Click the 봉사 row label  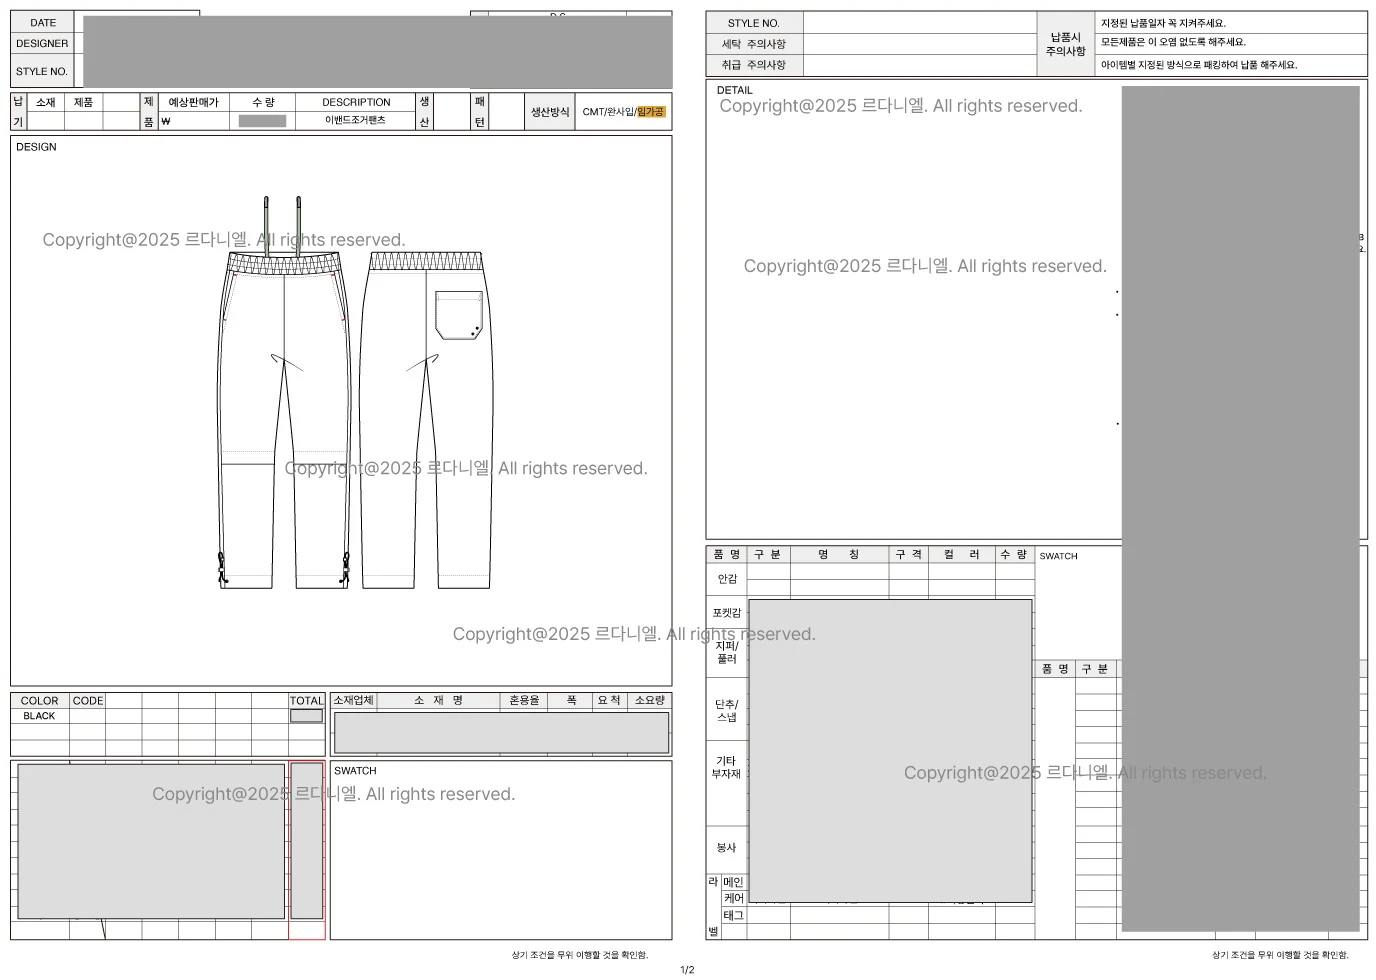(727, 848)
